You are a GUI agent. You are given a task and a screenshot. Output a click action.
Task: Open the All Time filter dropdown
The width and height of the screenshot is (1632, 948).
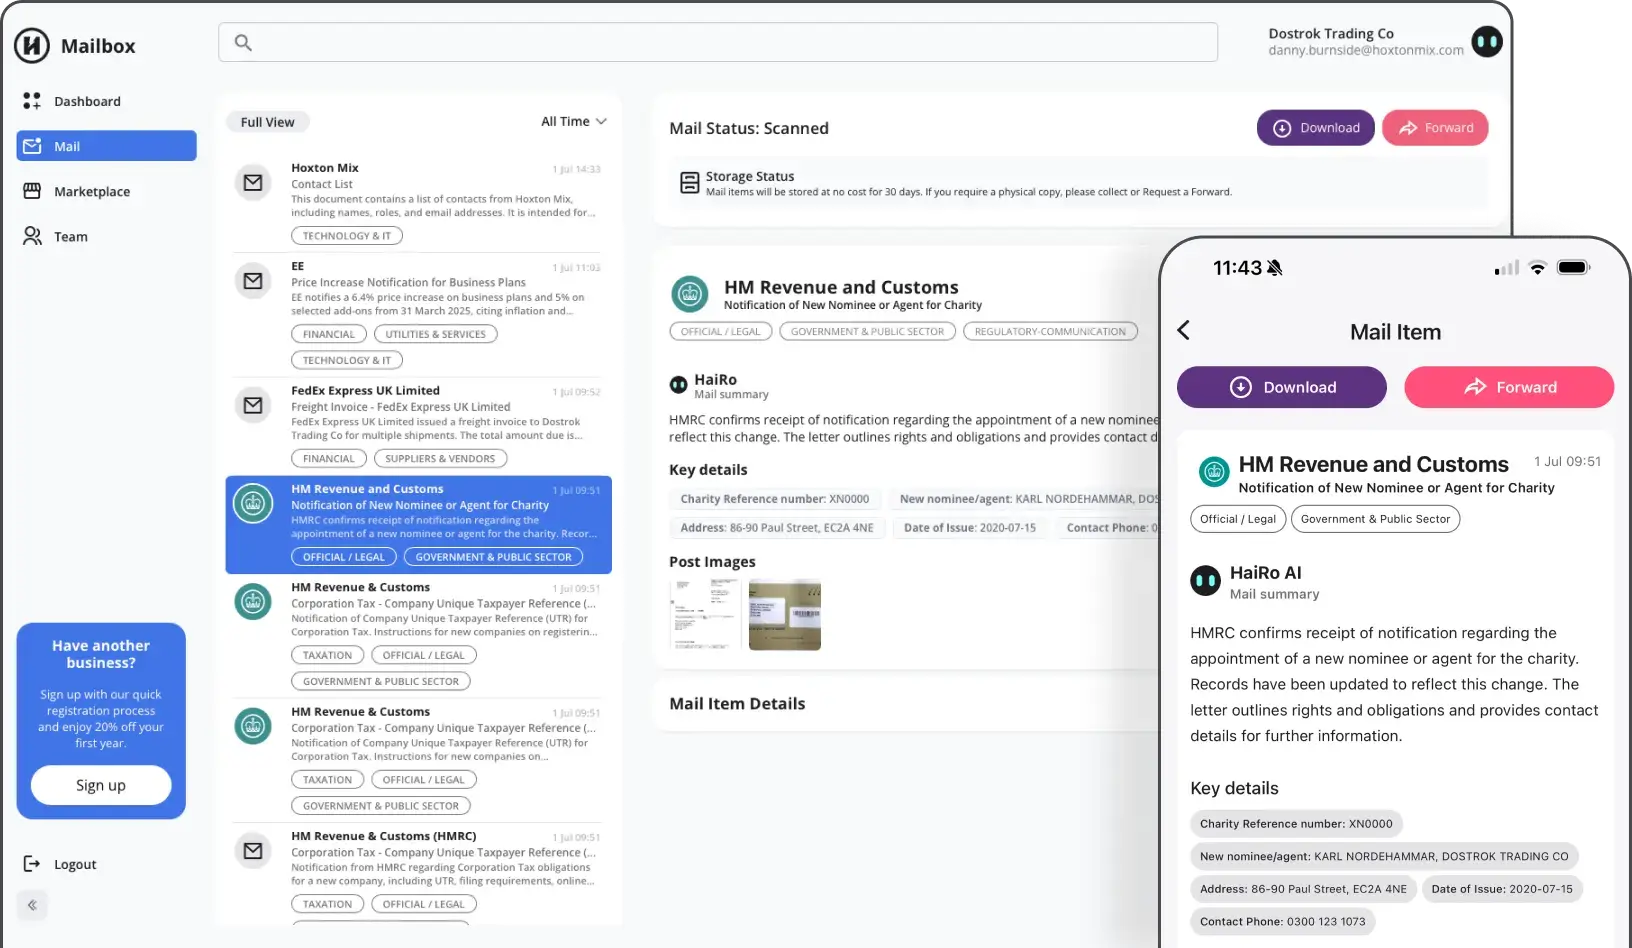pos(573,121)
